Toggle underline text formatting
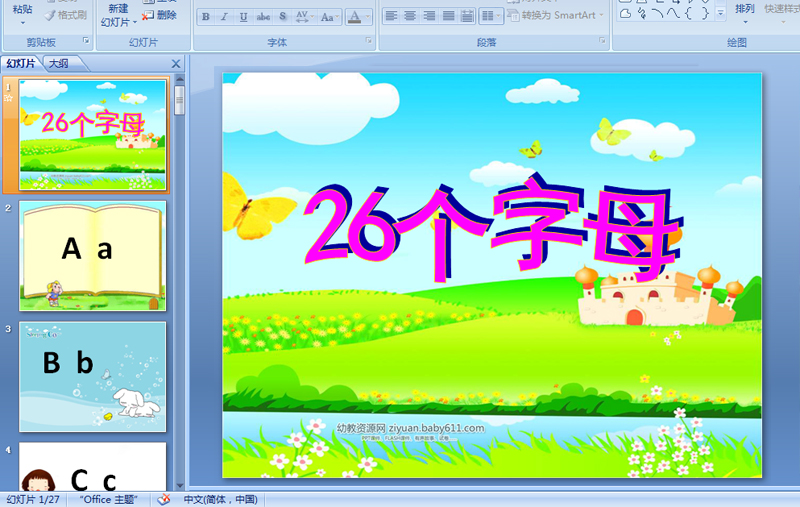The height and width of the screenshot is (507, 800). [x=243, y=17]
